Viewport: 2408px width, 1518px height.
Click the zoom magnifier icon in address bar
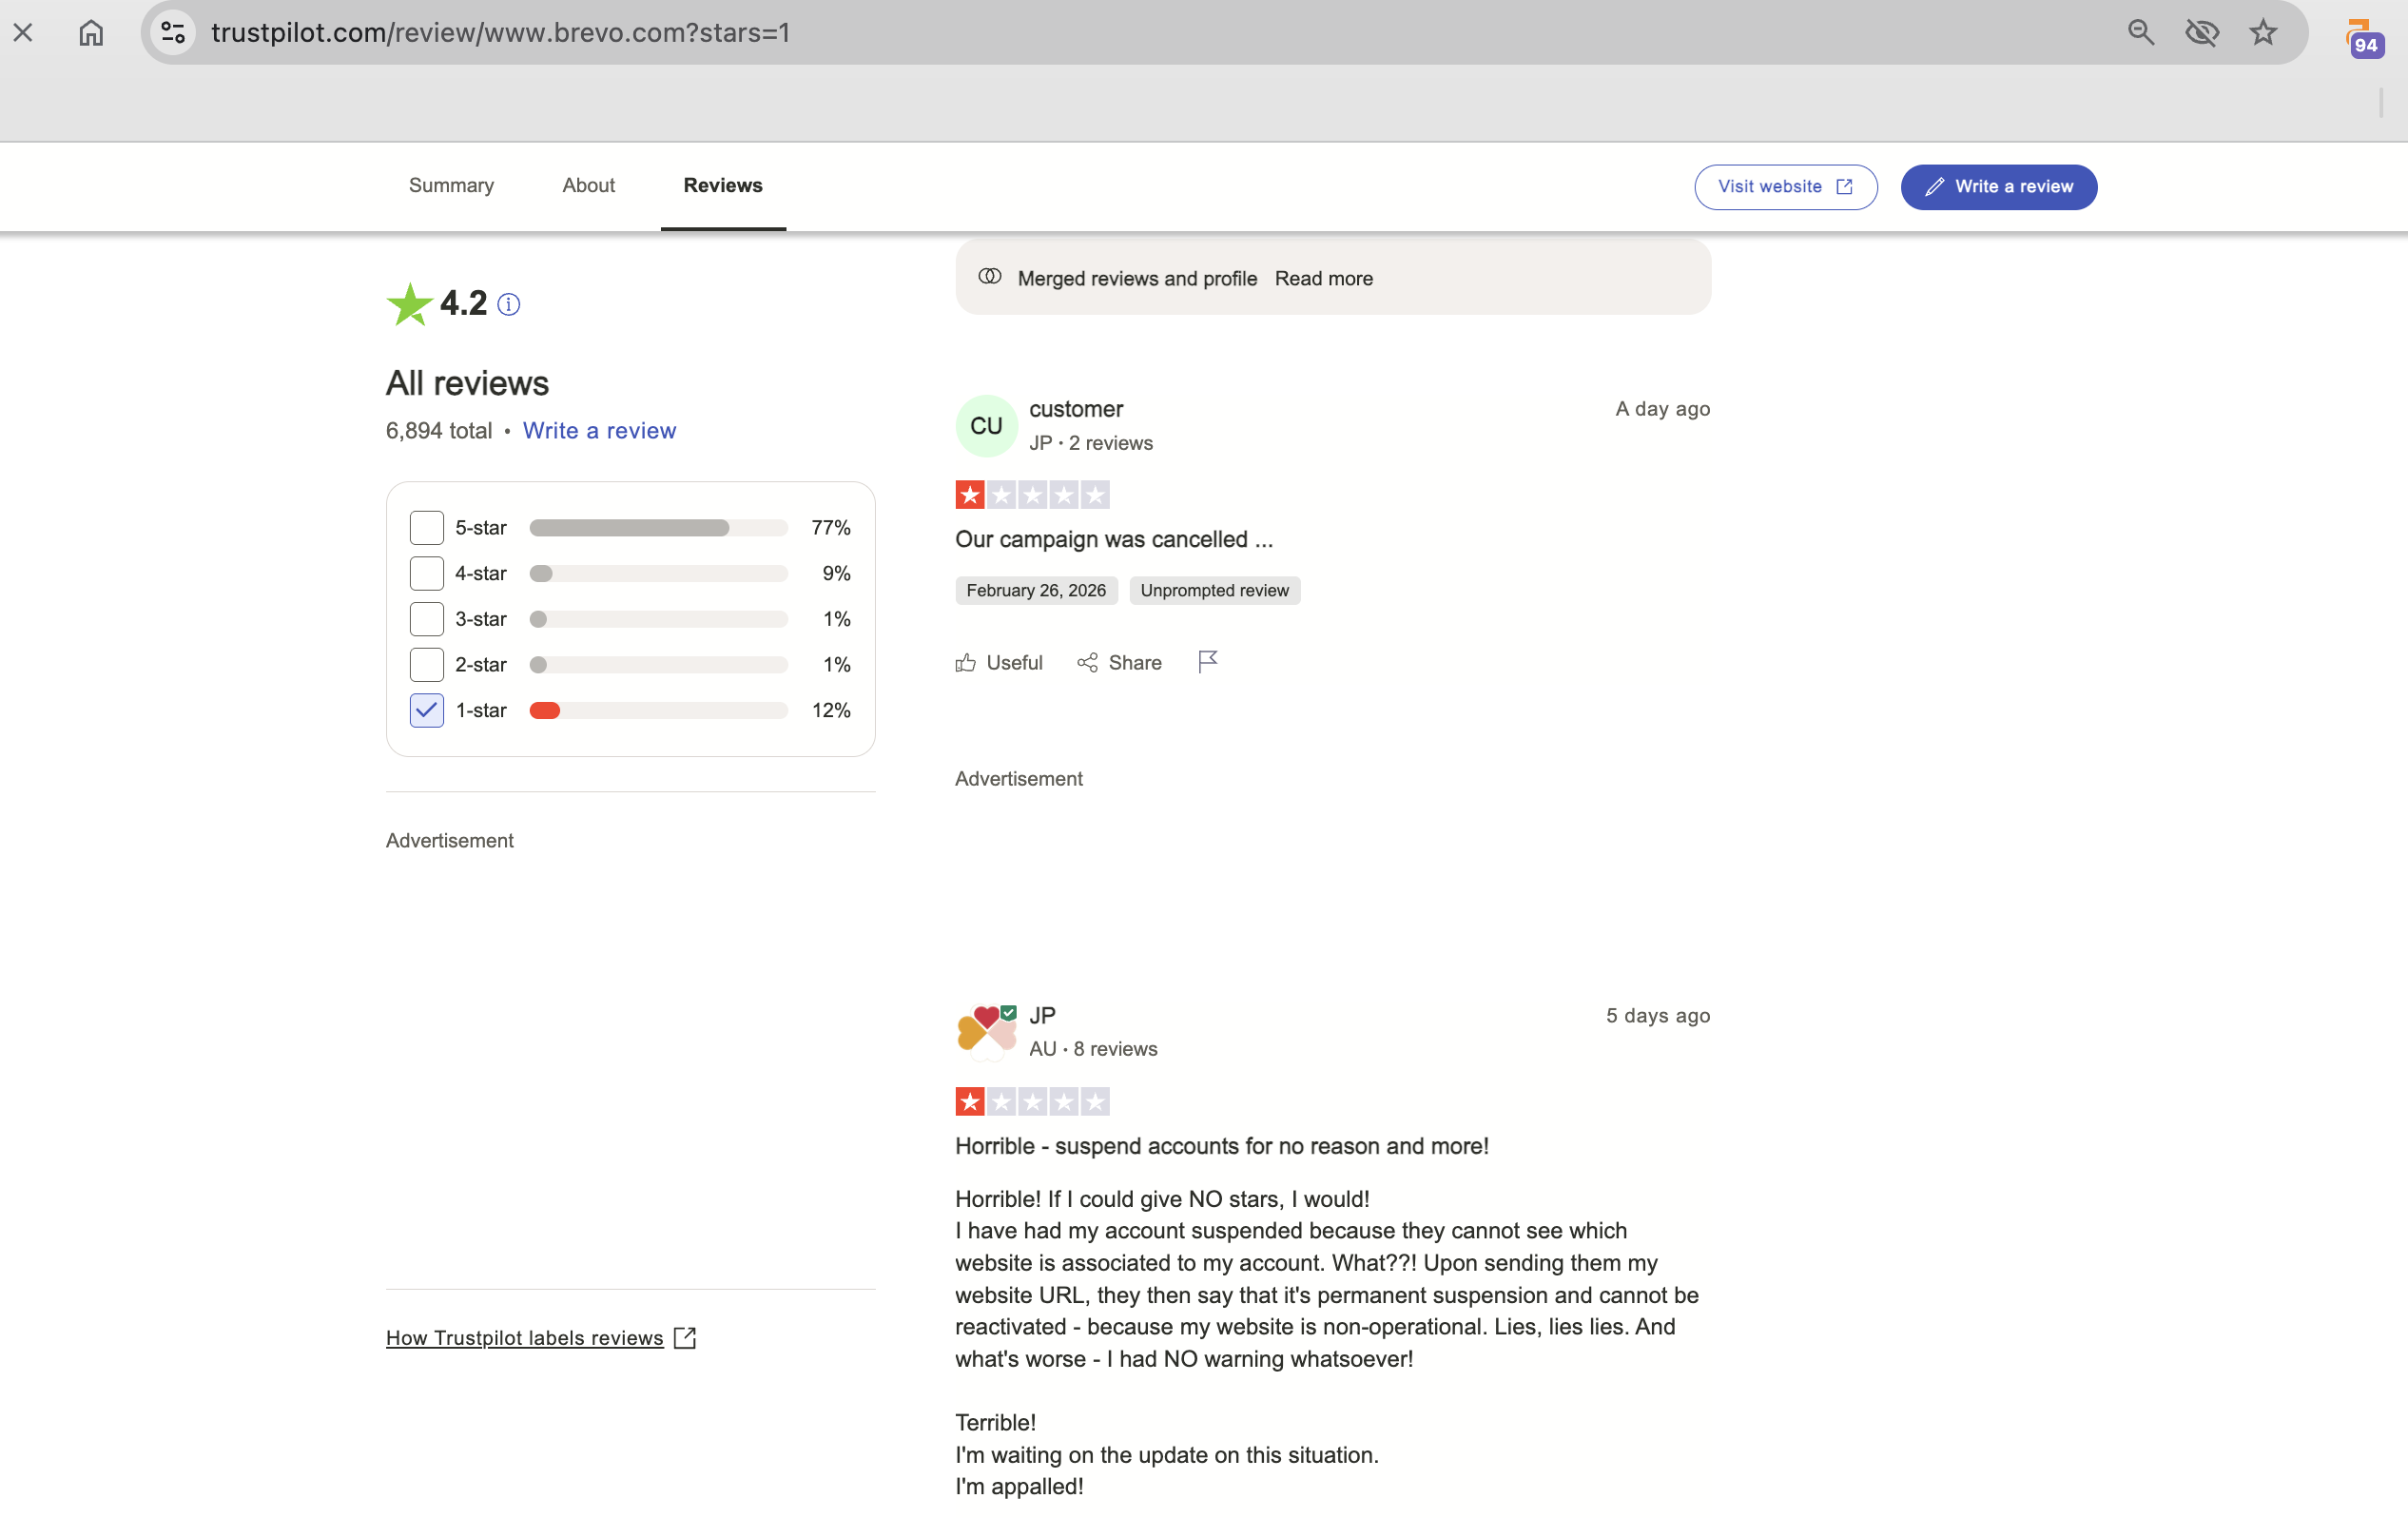(x=2140, y=33)
